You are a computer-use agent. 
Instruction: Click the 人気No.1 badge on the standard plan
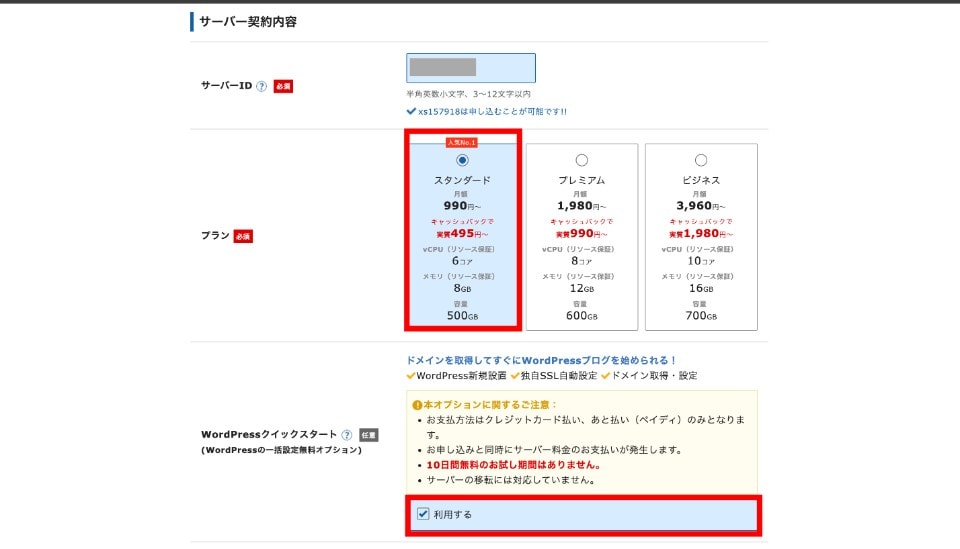(462, 143)
